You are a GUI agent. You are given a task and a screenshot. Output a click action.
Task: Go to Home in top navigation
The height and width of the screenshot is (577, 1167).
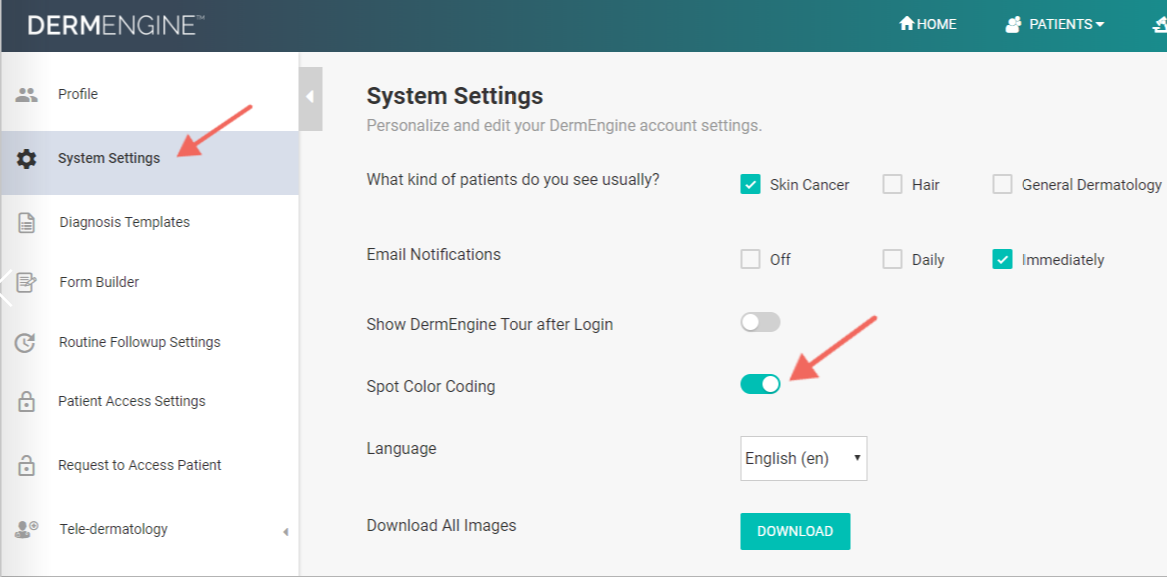(928, 24)
